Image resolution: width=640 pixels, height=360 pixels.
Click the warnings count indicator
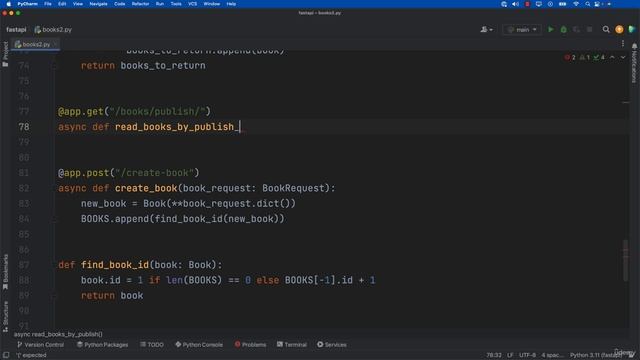pyautogui.click(x=584, y=57)
